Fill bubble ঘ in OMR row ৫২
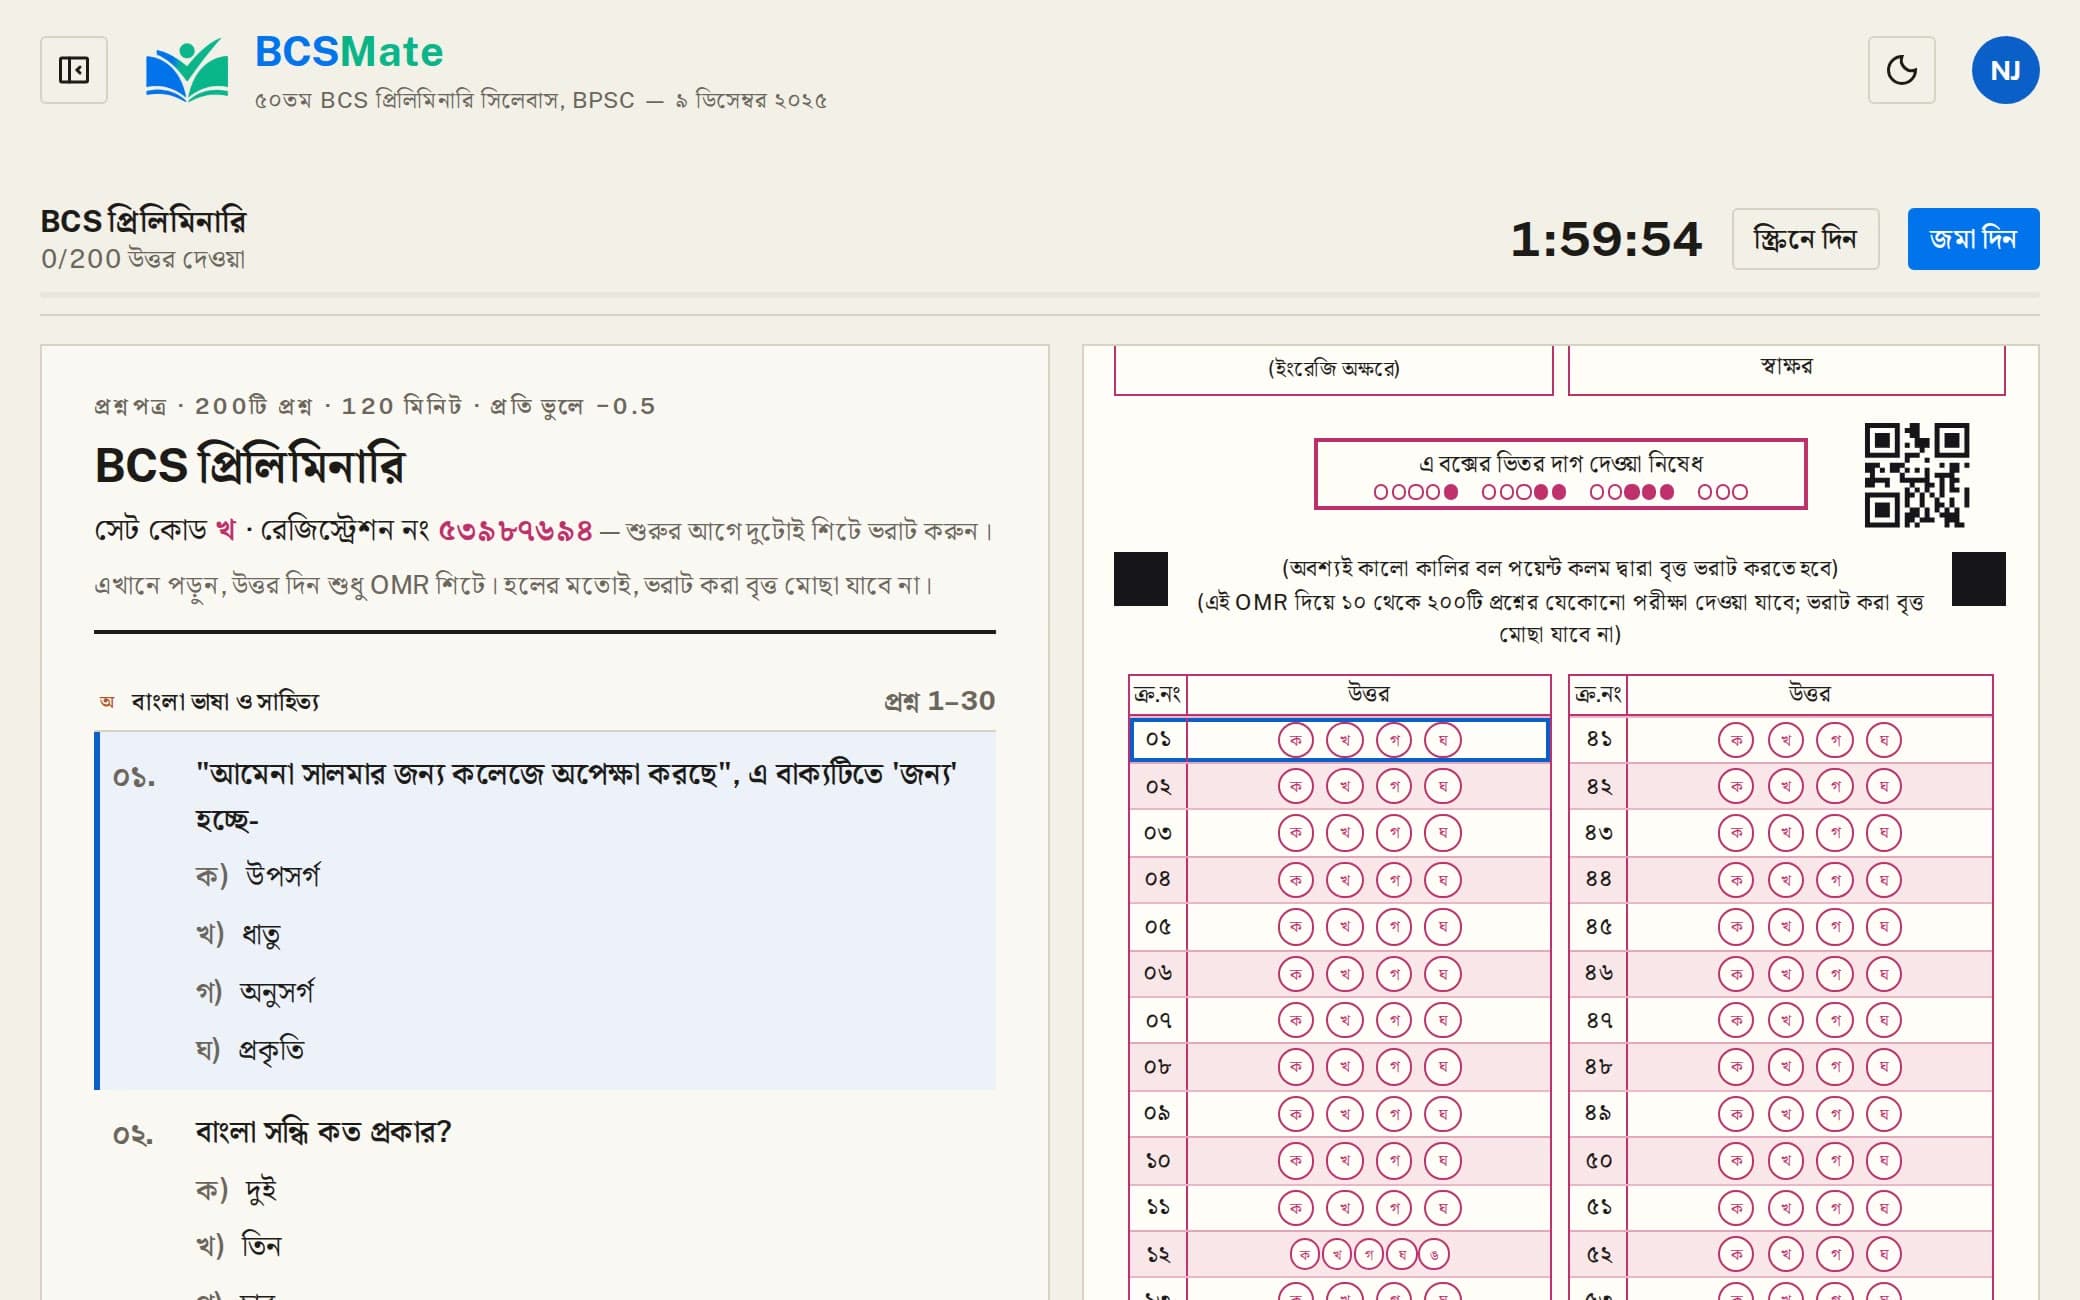 1883,1254
